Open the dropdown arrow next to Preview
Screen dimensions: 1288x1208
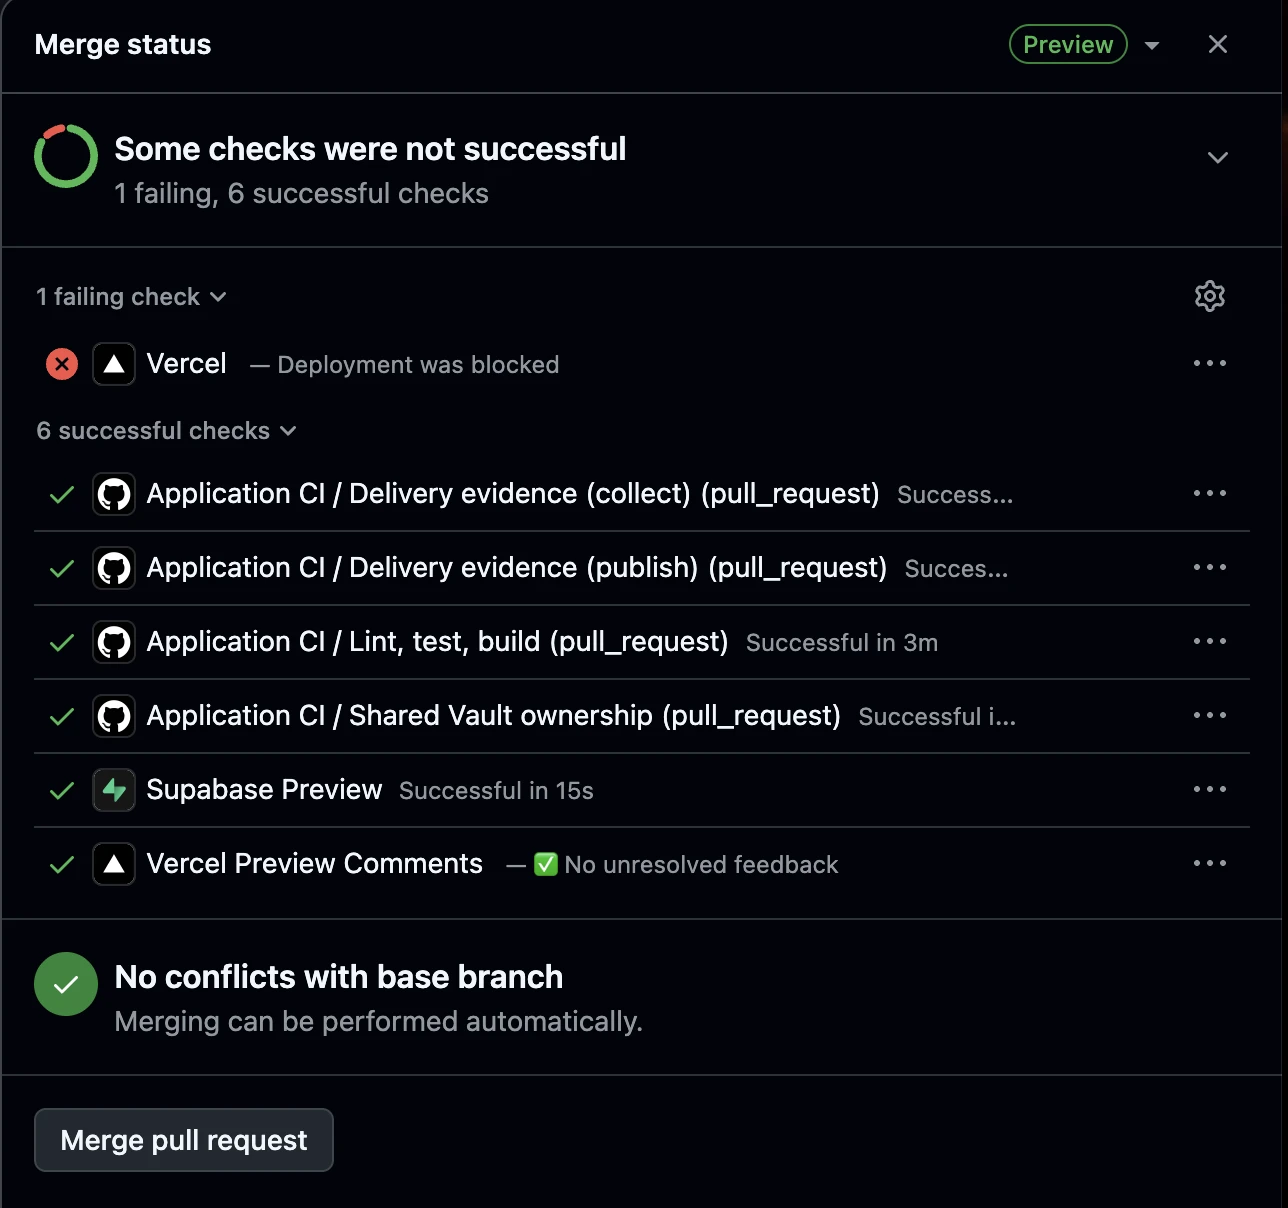coord(1152,45)
